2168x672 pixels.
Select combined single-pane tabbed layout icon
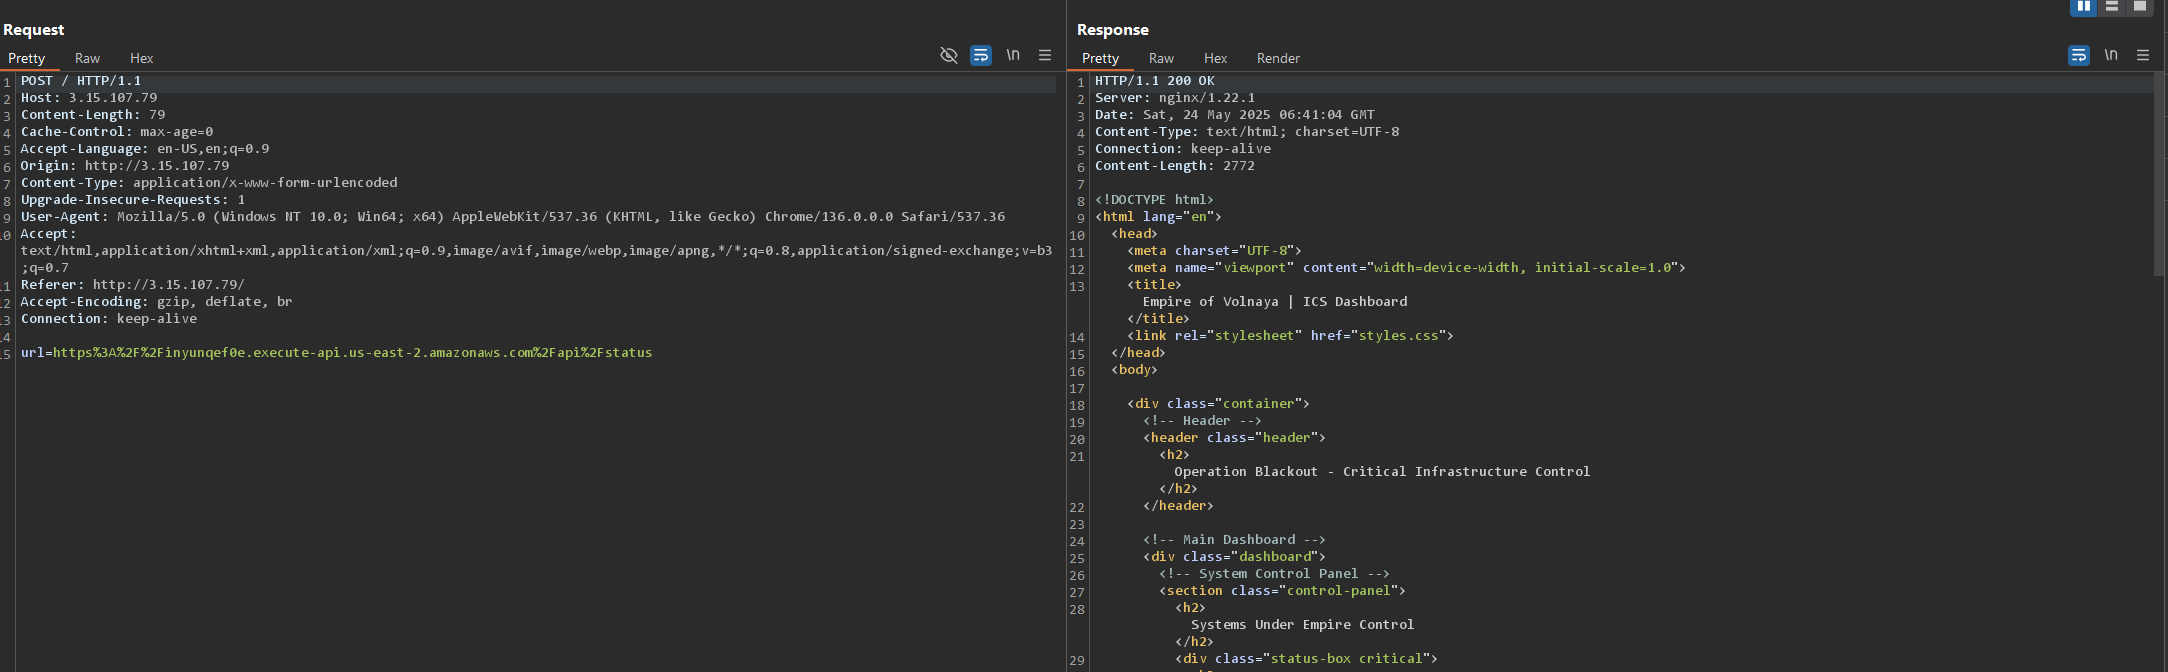[x=2140, y=6]
